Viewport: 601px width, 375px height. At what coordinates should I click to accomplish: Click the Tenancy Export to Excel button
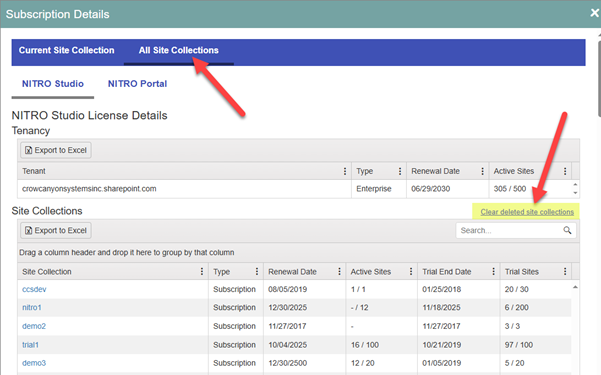(56, 150)
